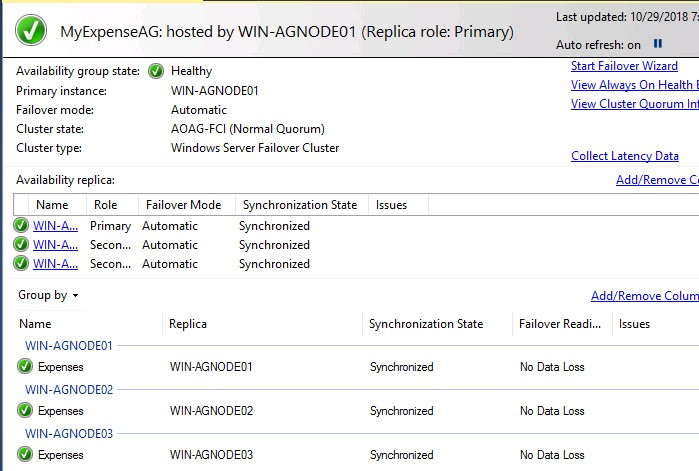The height and width of the screenshot is (471, 699).
Task: Sort by the Failover Mode column header
Action: point(183,205)
